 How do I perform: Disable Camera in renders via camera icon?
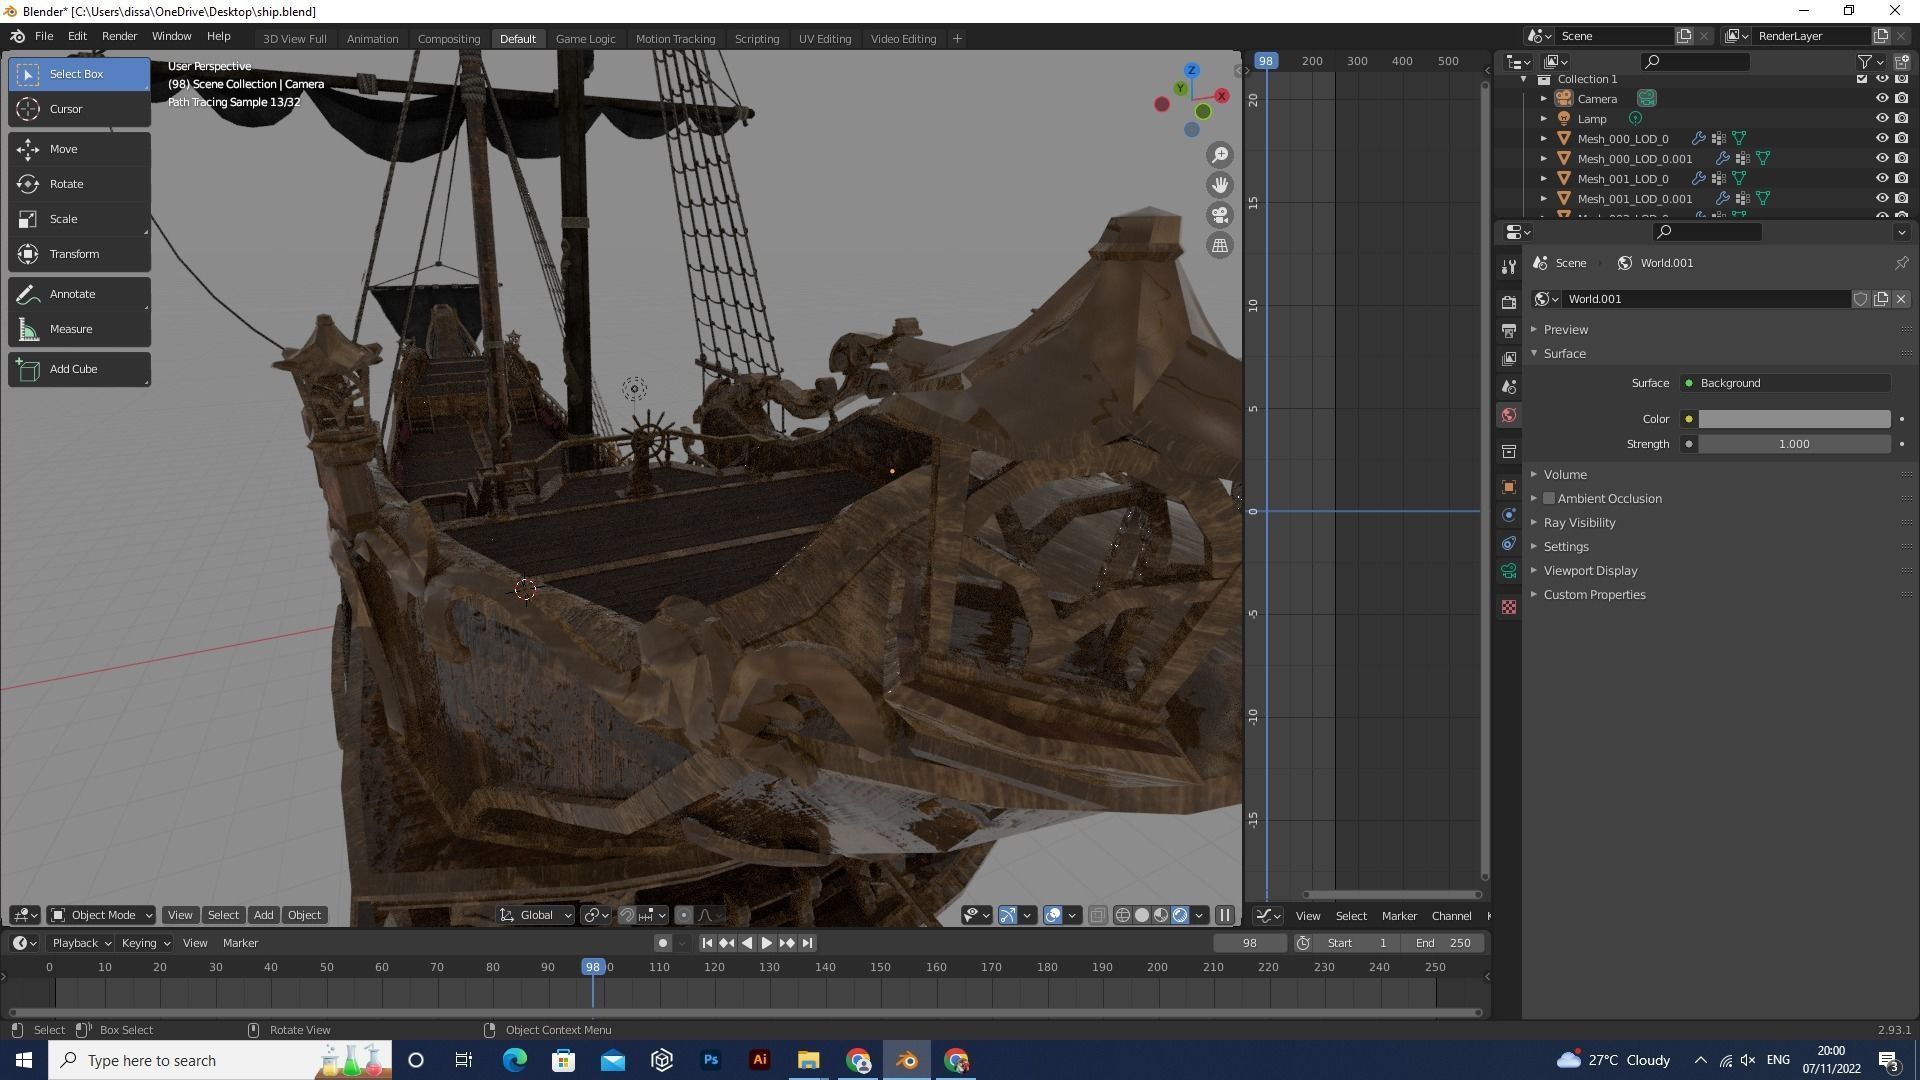[1901, 98]
